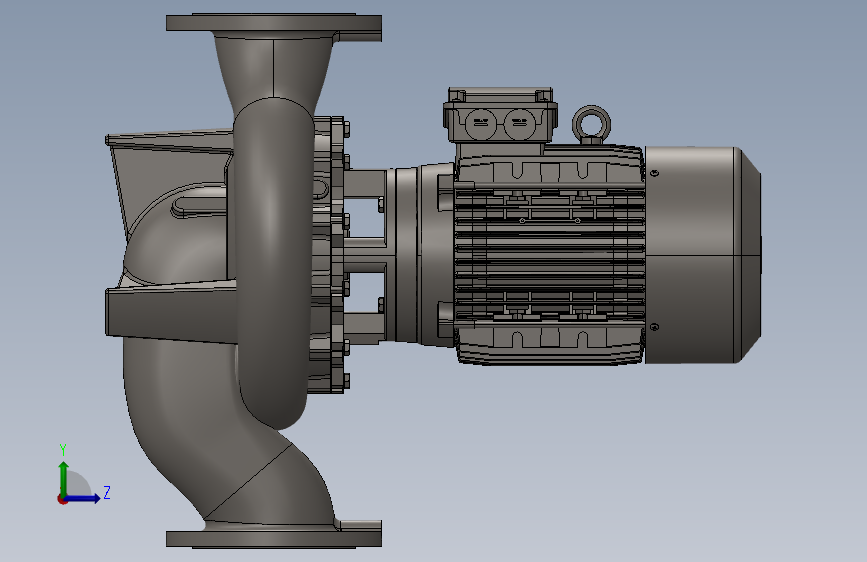Select the lifting eye bolt on the motor

[x=591, y=124]
